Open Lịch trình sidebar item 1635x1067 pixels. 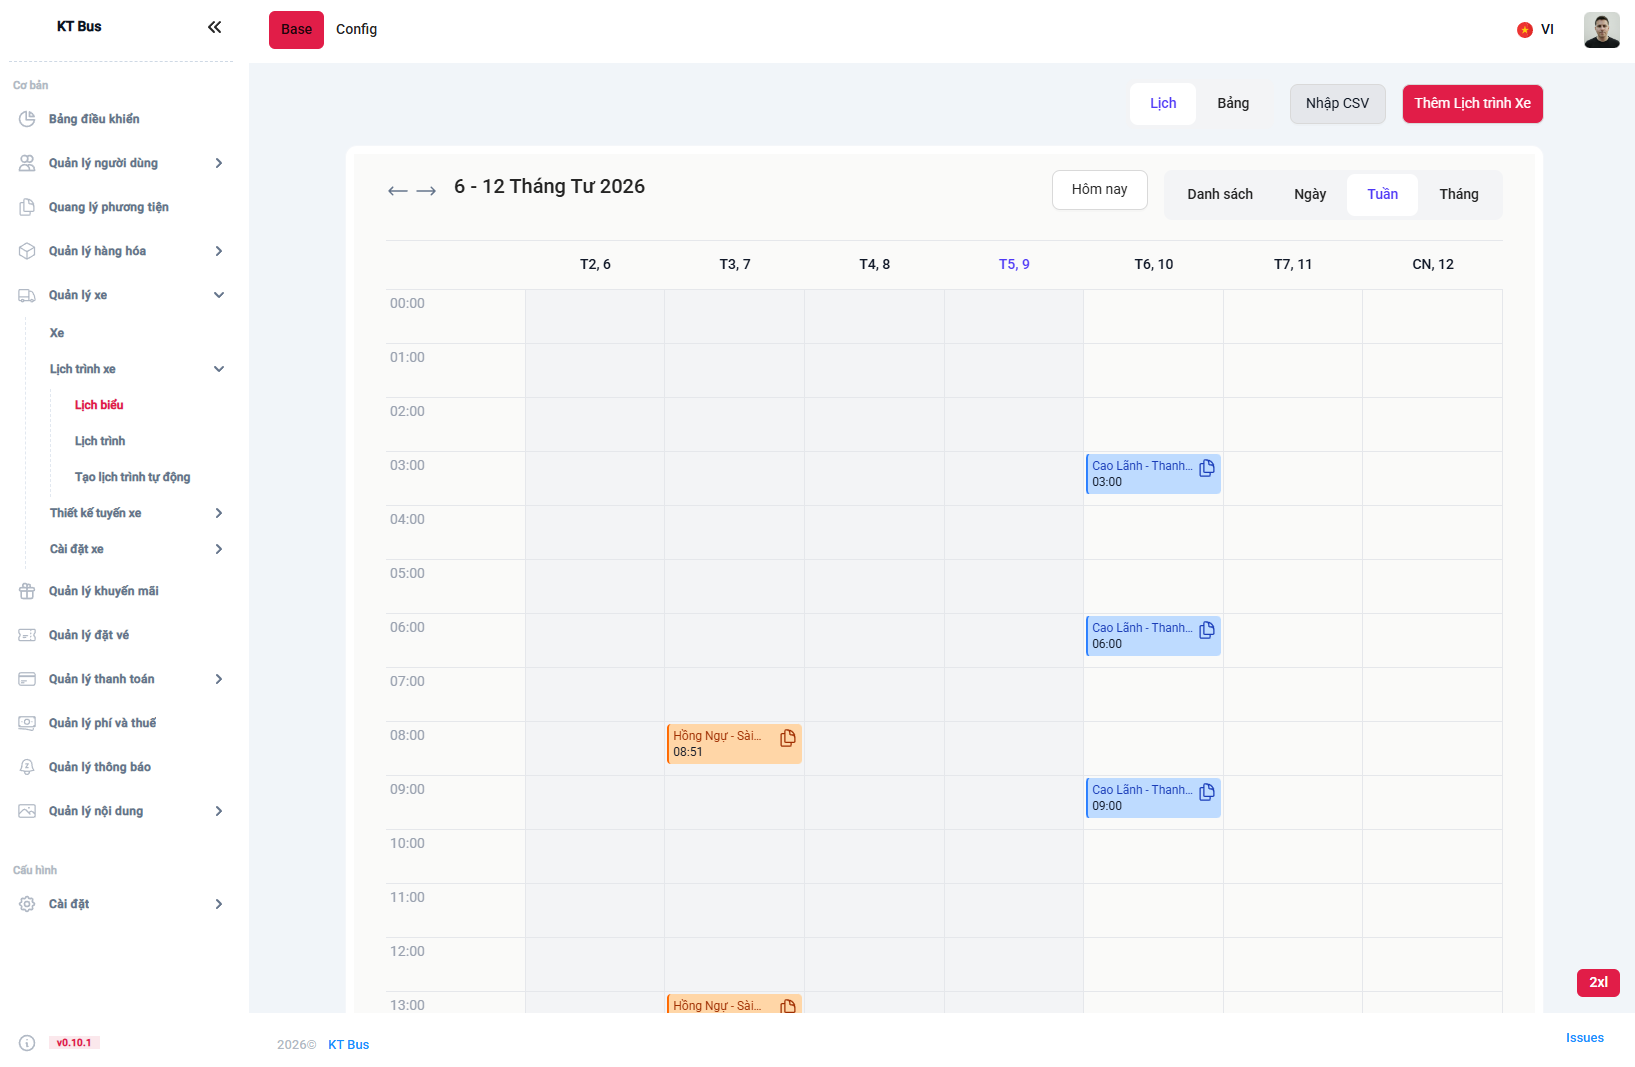100,441
